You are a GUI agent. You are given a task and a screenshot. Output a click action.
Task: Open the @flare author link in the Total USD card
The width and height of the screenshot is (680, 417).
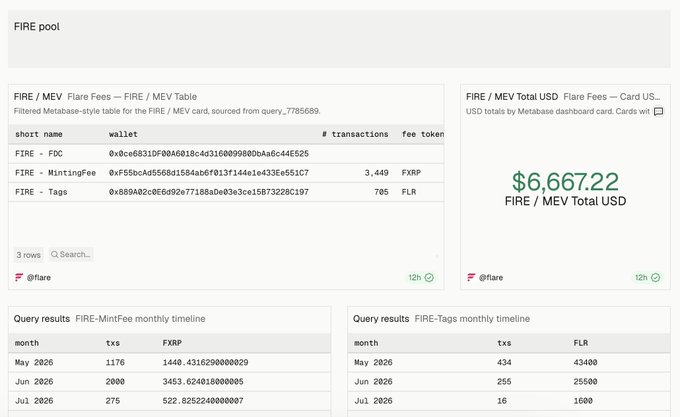point(491,277)
